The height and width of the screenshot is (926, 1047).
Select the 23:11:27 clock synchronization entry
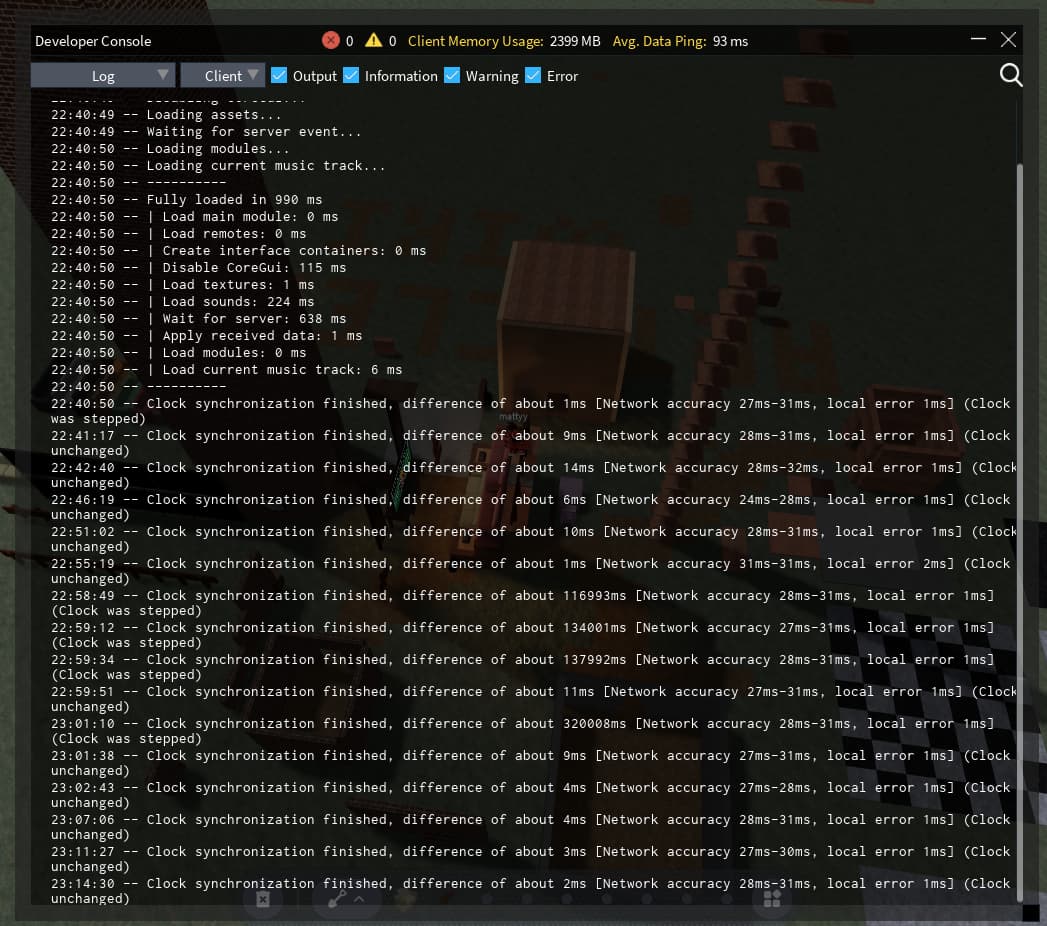(x=531, y=859)
